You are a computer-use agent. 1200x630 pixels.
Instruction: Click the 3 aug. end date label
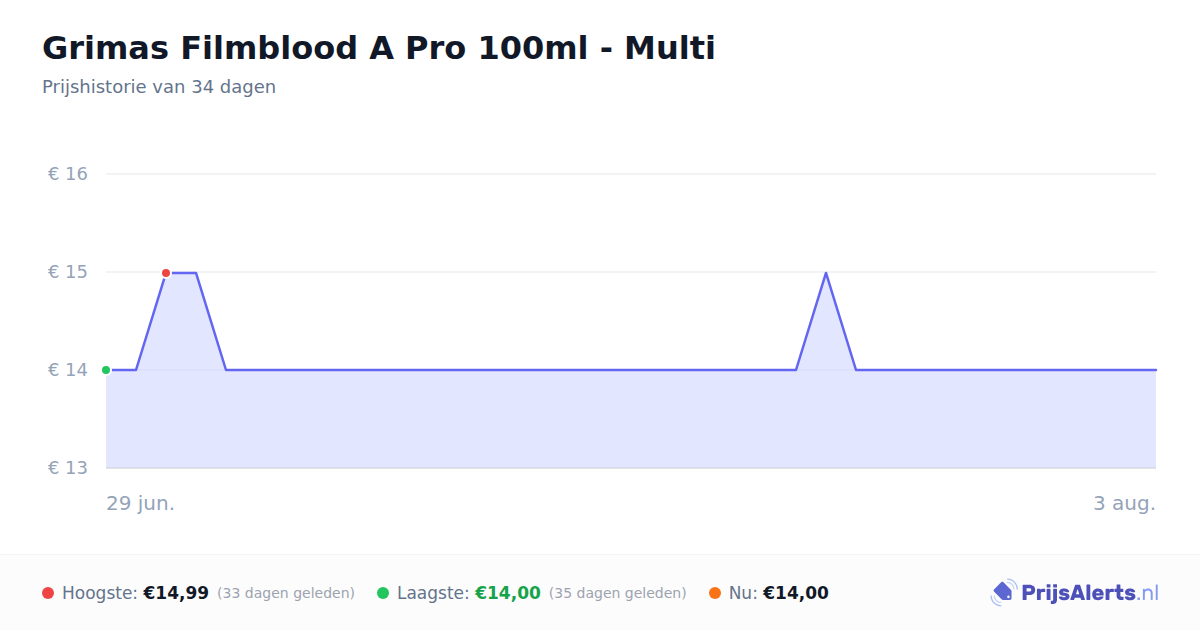[x=1124, y=504]
